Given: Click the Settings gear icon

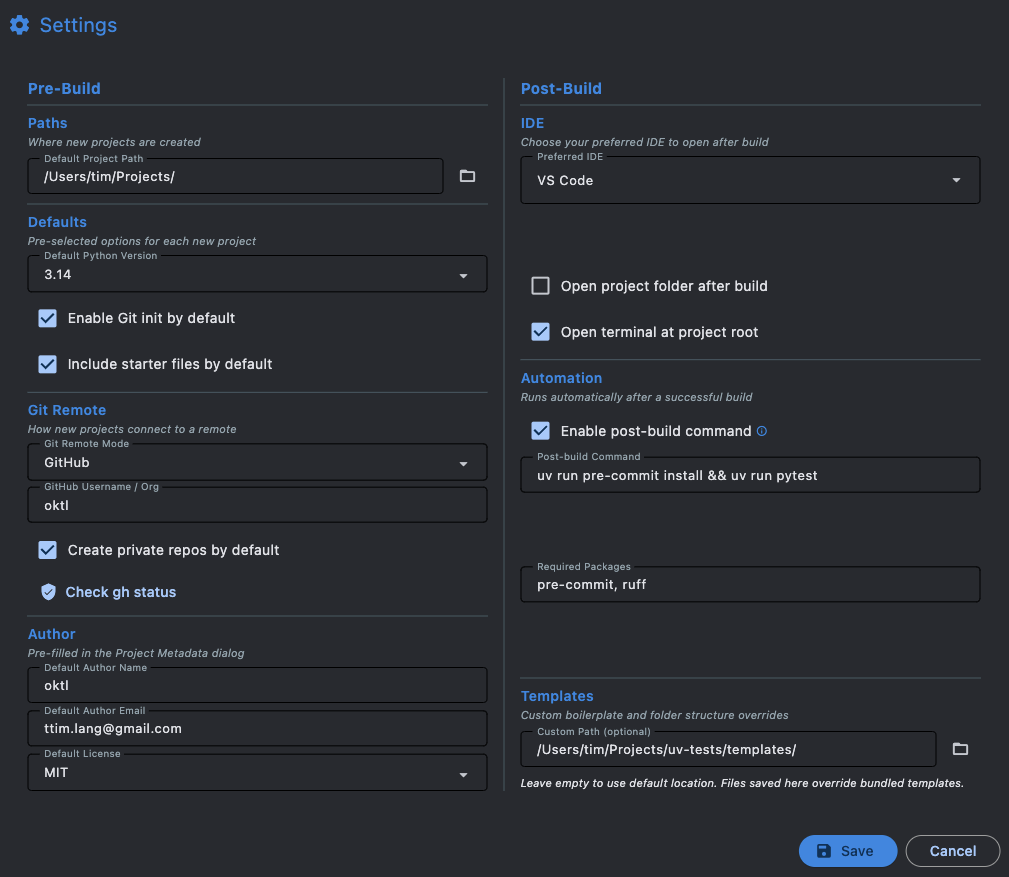Looking at the screenshot, I should (19, 25).
